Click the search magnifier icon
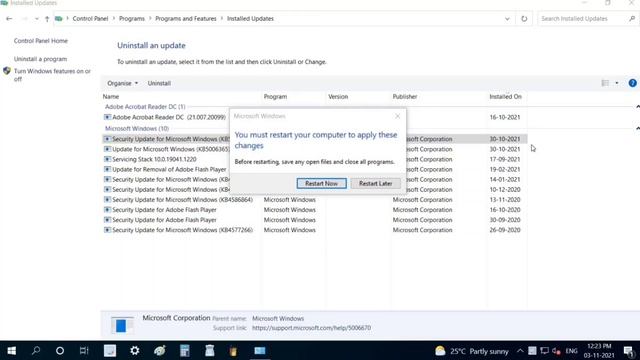Image resolution: width=640 pixels, height=360 pixels. click(632, 19)
